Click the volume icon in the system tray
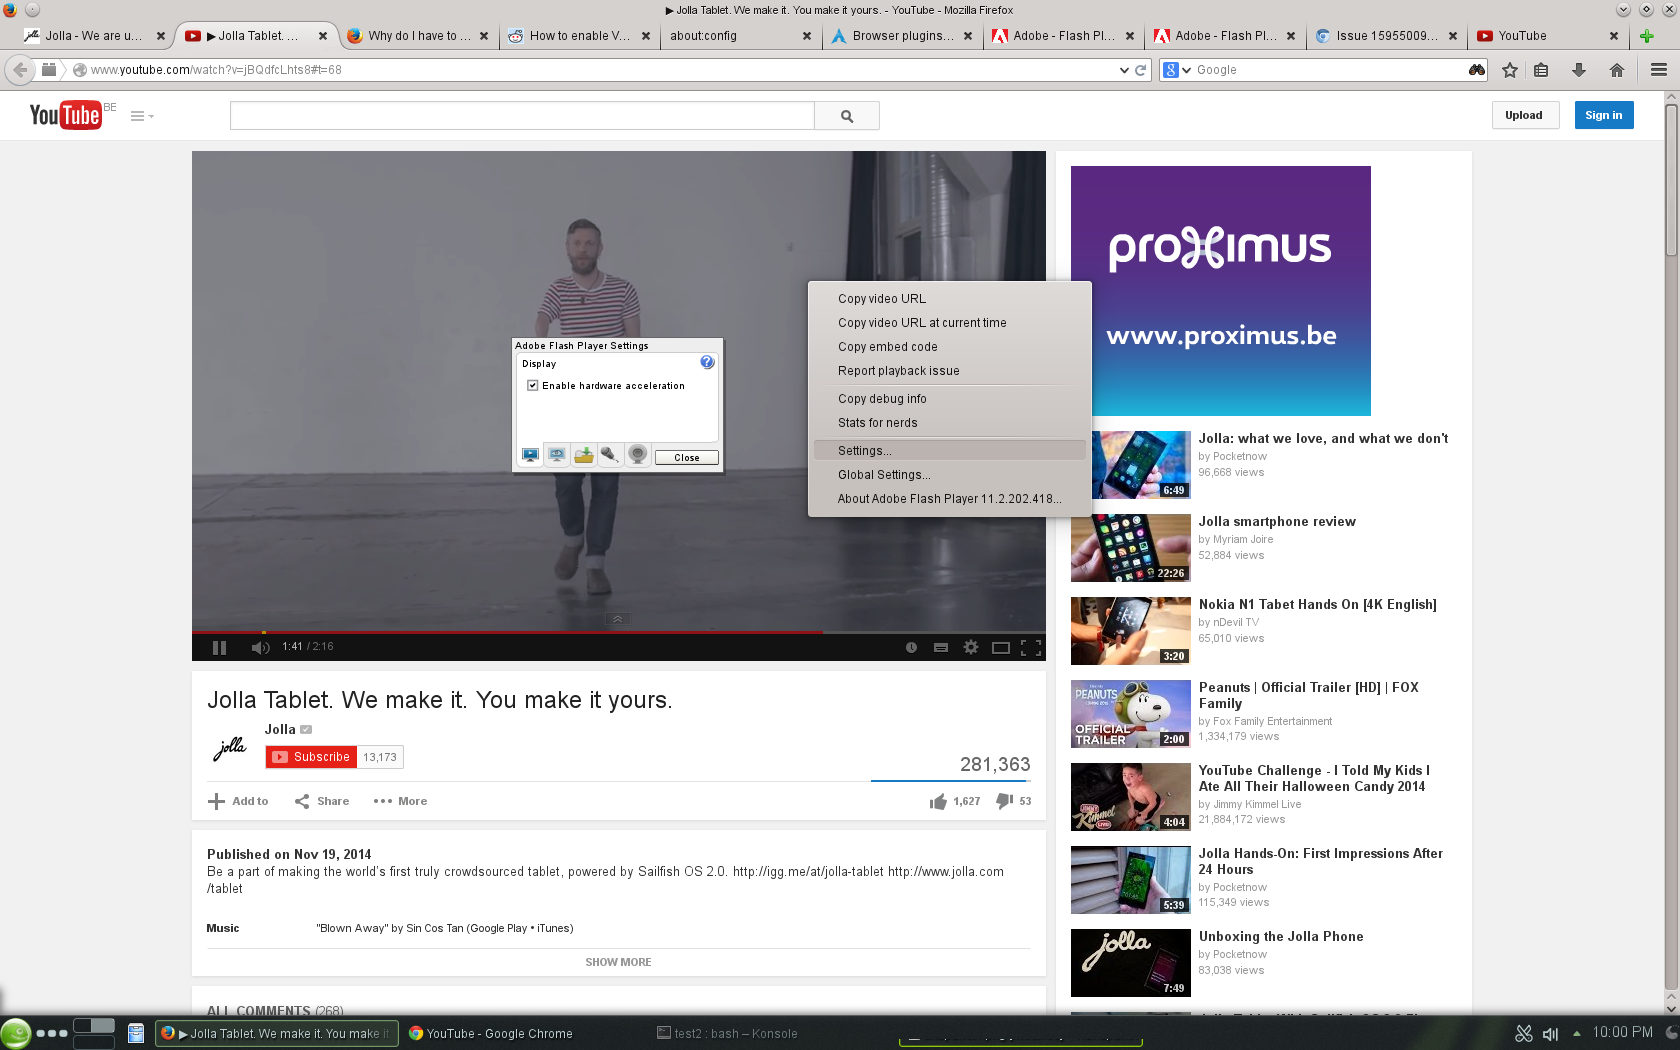1680x1050 pixels. [1550, 1034]
